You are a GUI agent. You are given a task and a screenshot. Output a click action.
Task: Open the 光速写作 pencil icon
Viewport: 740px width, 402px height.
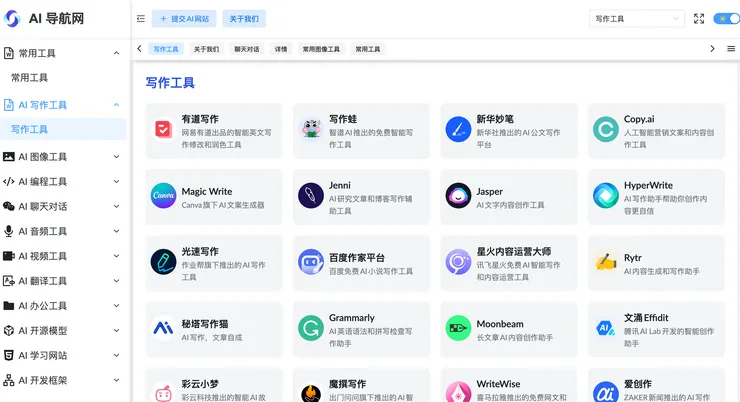163,262
